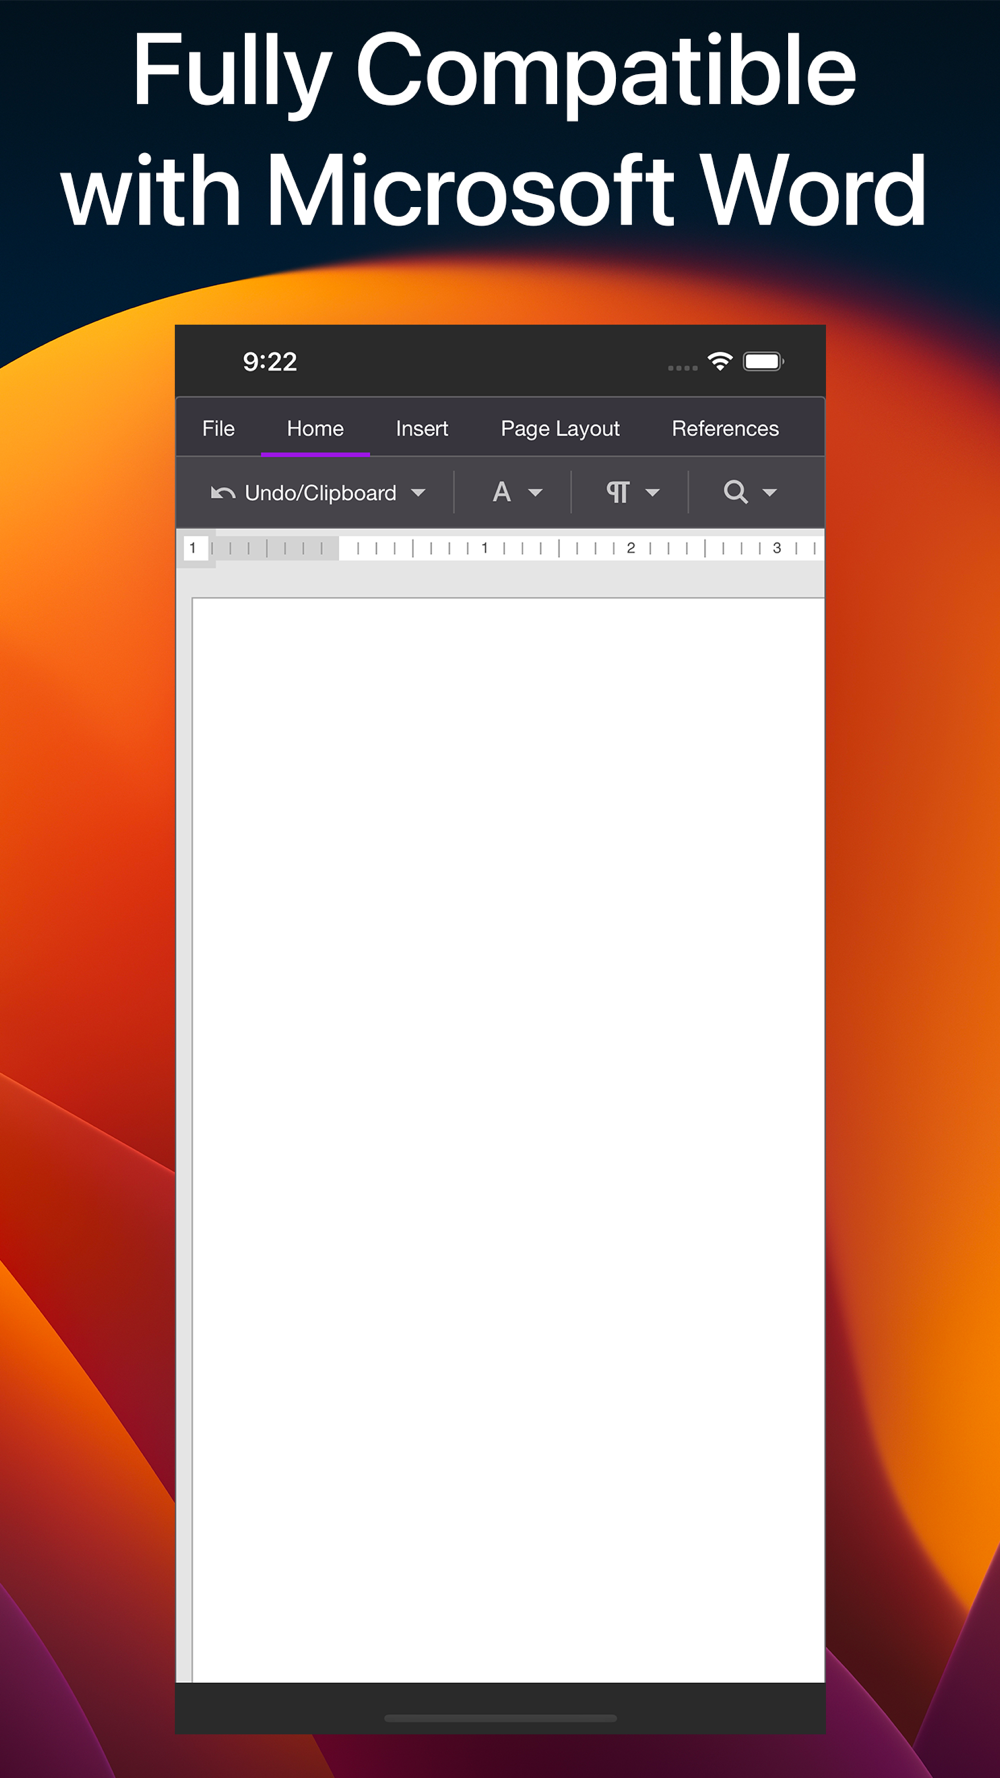Viewport: 1000px width, 1778px height.
Task: Tap the 9:22 clock in status bar
Action: (x=270, y=362)
